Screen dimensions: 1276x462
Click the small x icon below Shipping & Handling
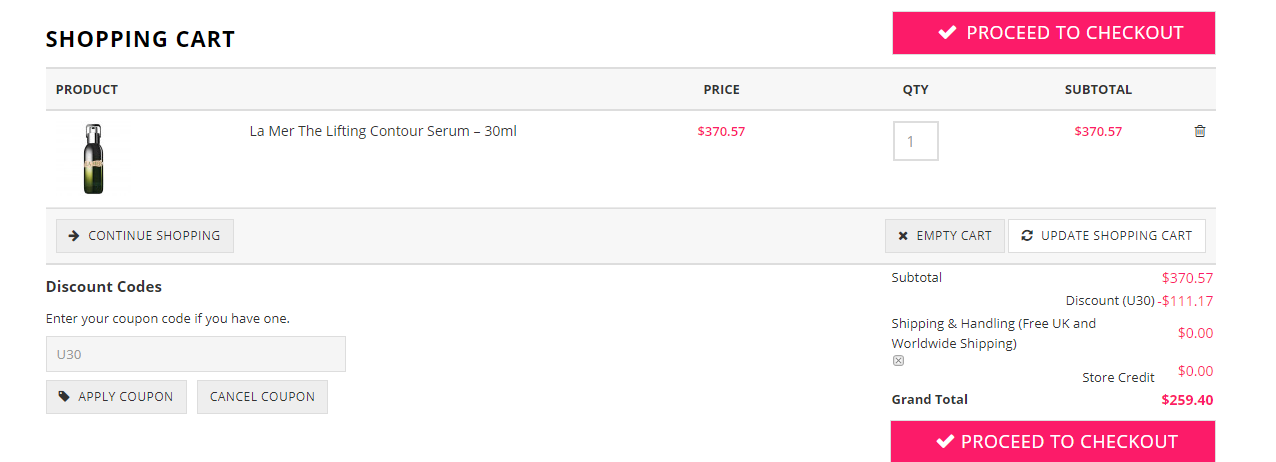[x=898, y=361]
